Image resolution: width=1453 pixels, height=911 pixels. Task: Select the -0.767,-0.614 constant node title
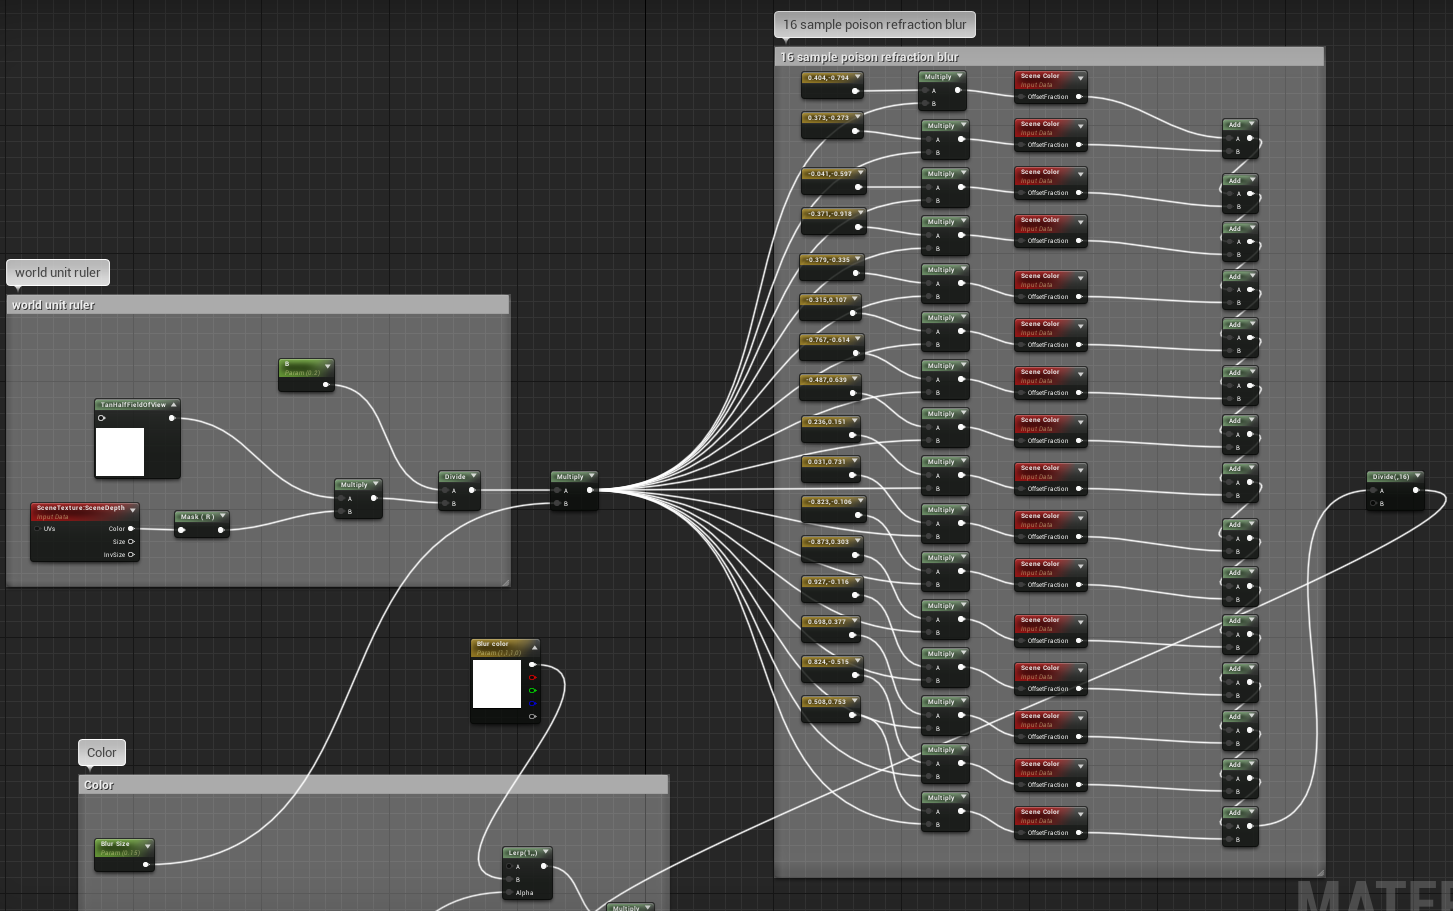coord(828,340)
